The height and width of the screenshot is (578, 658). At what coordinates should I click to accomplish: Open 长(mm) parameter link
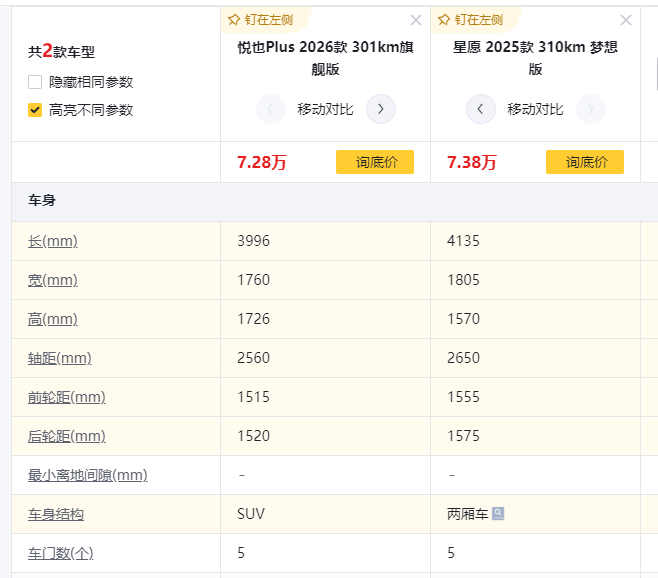[x=53, y=241]
